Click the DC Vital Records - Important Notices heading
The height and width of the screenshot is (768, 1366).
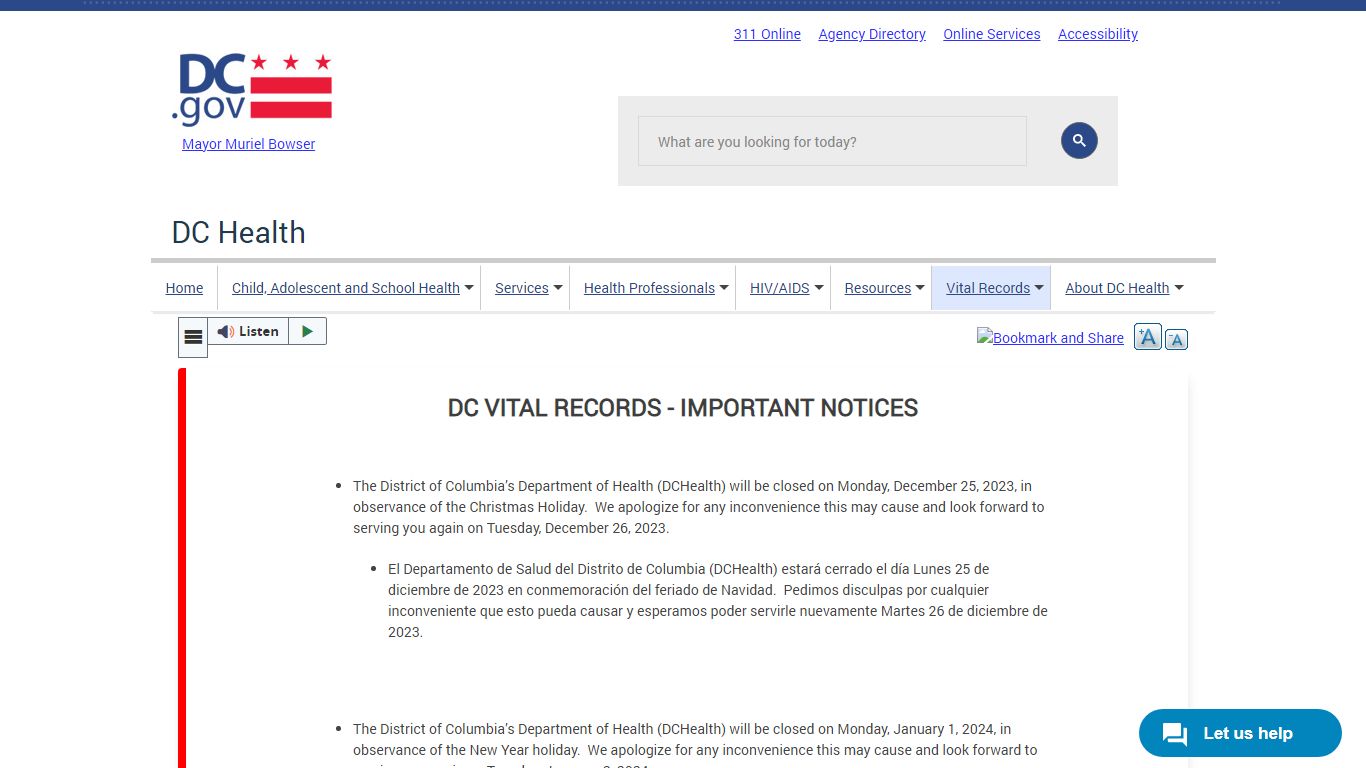pos(683,408)
